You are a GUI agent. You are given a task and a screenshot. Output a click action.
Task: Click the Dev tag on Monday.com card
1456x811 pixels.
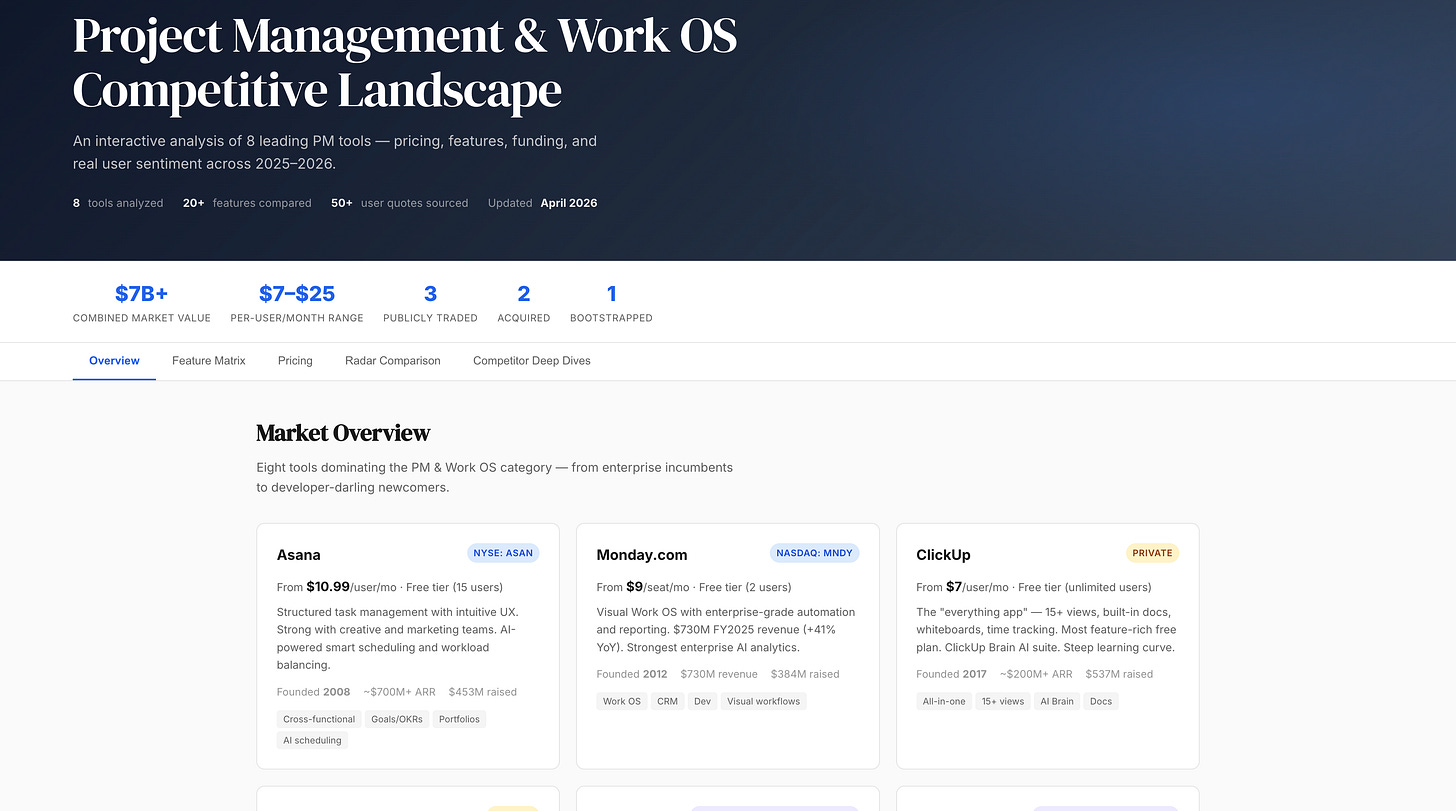tap(703, 701)
